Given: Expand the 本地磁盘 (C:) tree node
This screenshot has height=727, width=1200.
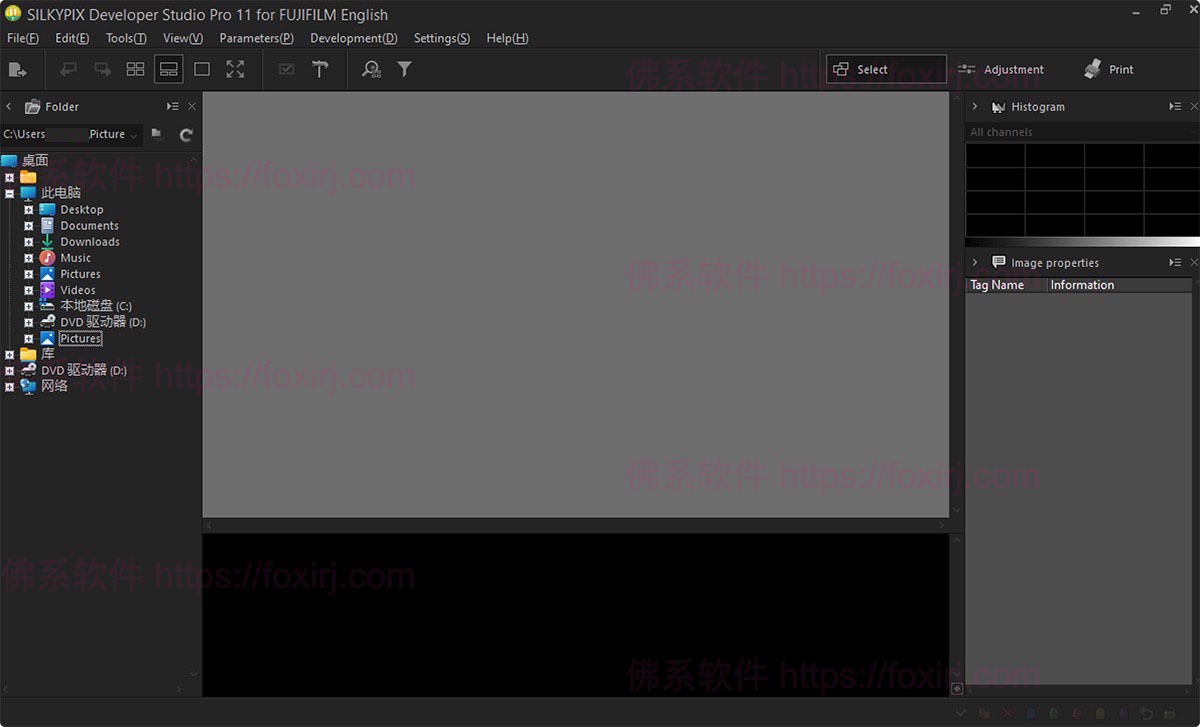Looking at the screenshot, I should tap(29, 306).
